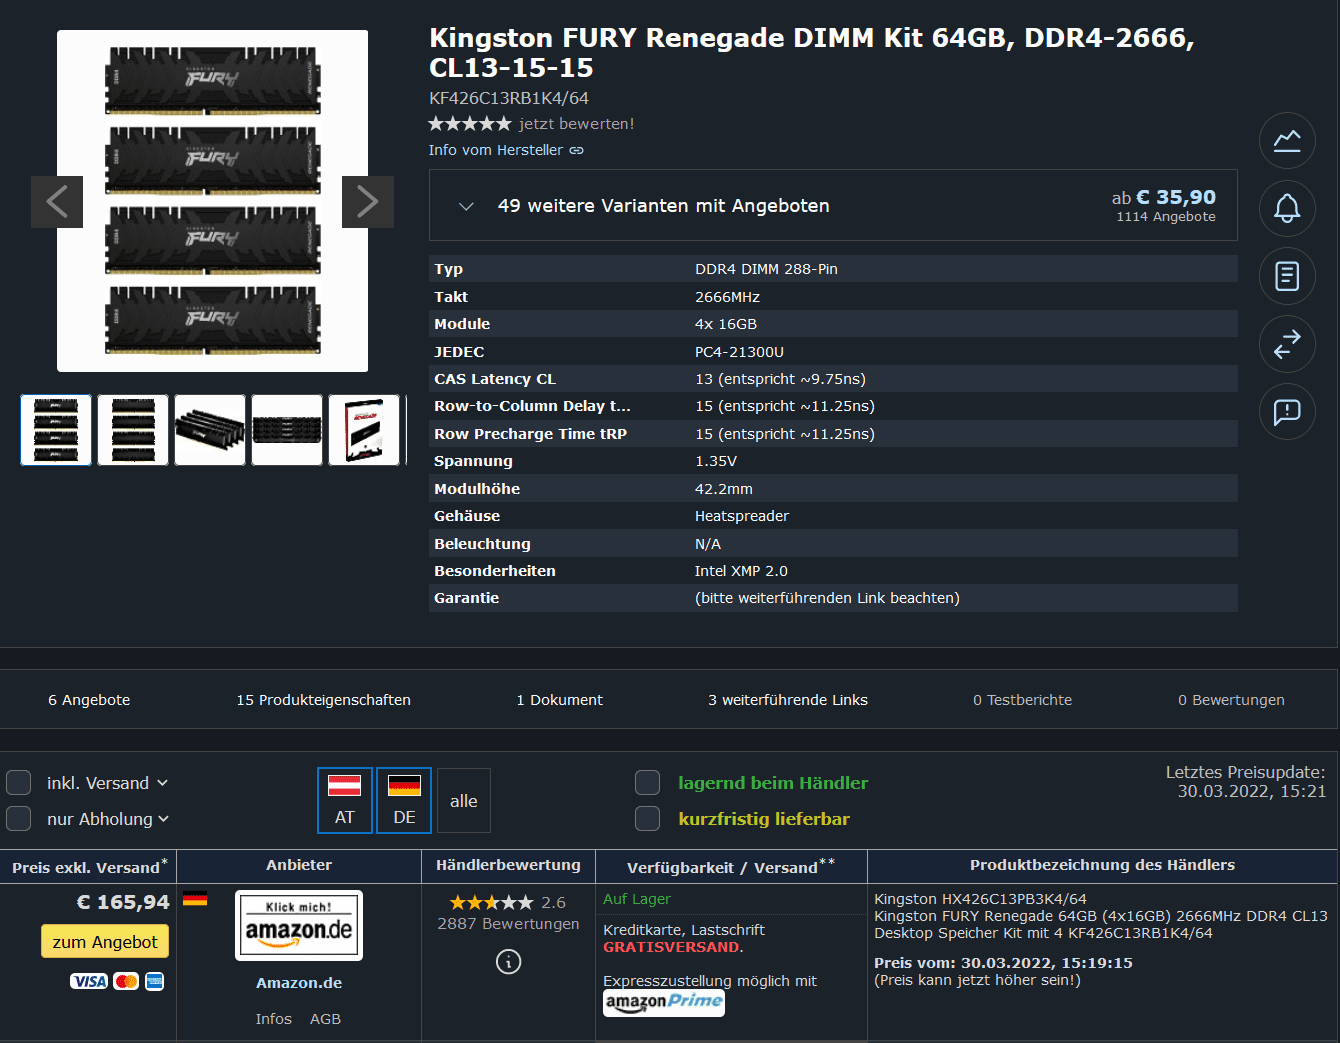Open merchant rating info circle icon
This screenshot has width=1340, height=1043.
508,962
